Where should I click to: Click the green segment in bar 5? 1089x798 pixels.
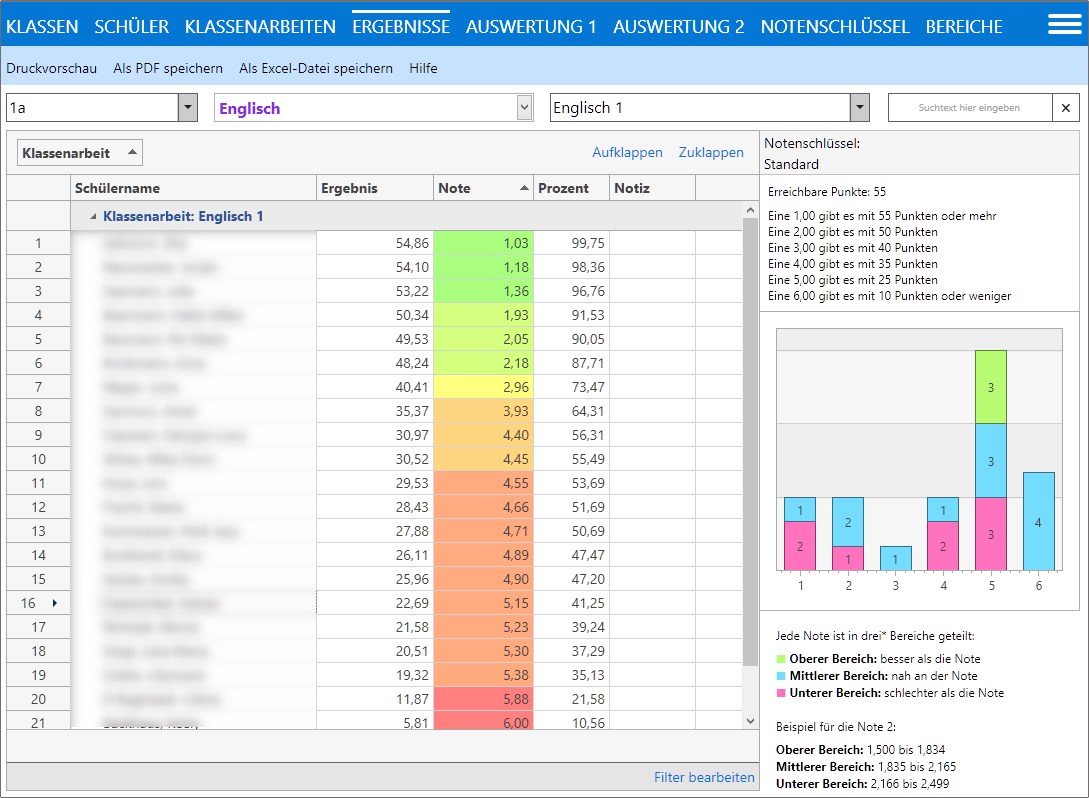(x=990, y=386)
